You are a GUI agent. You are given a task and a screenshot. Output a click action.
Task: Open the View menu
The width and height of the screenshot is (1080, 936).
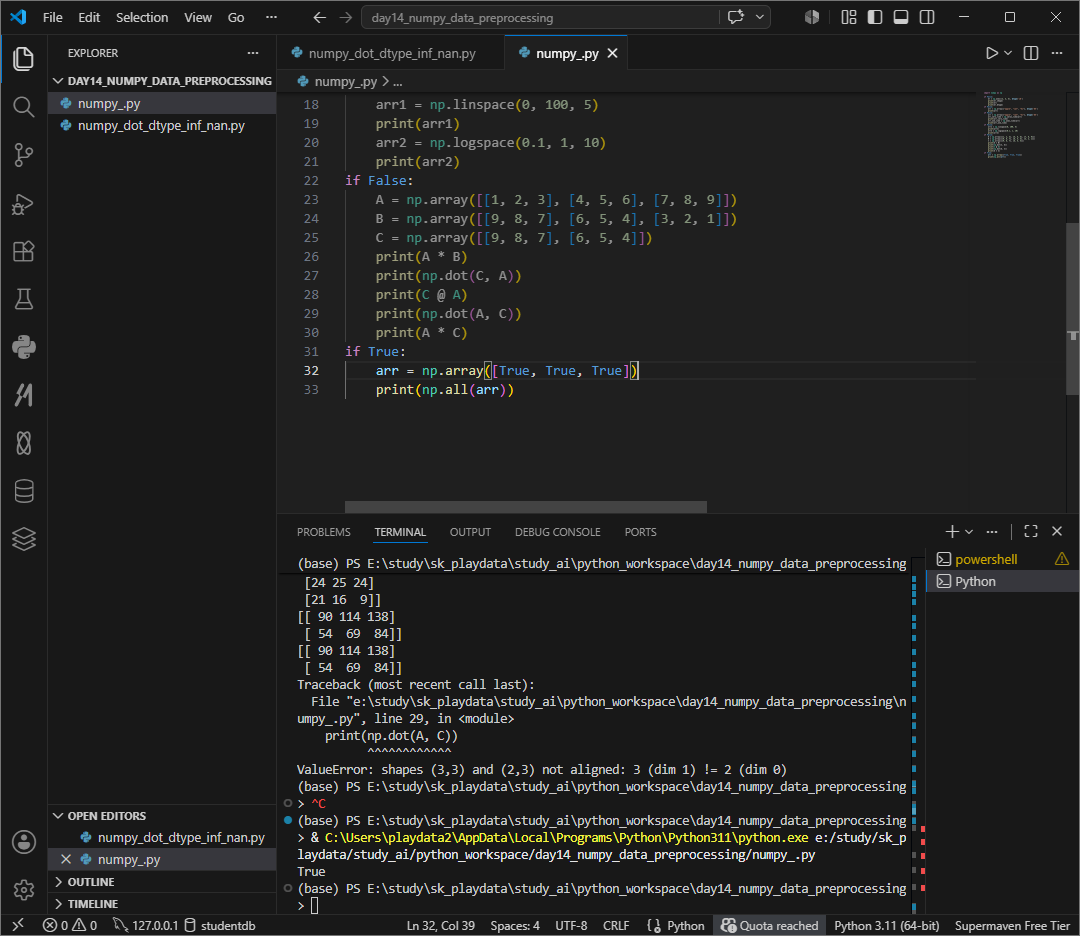198,17
